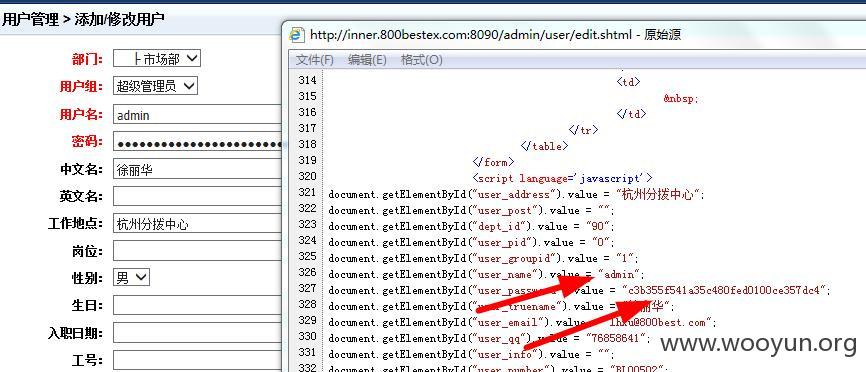The height and width of the screenshot is (372, 866).
Task: Click the user_qq value 76858641
Action: coord(616,338)
